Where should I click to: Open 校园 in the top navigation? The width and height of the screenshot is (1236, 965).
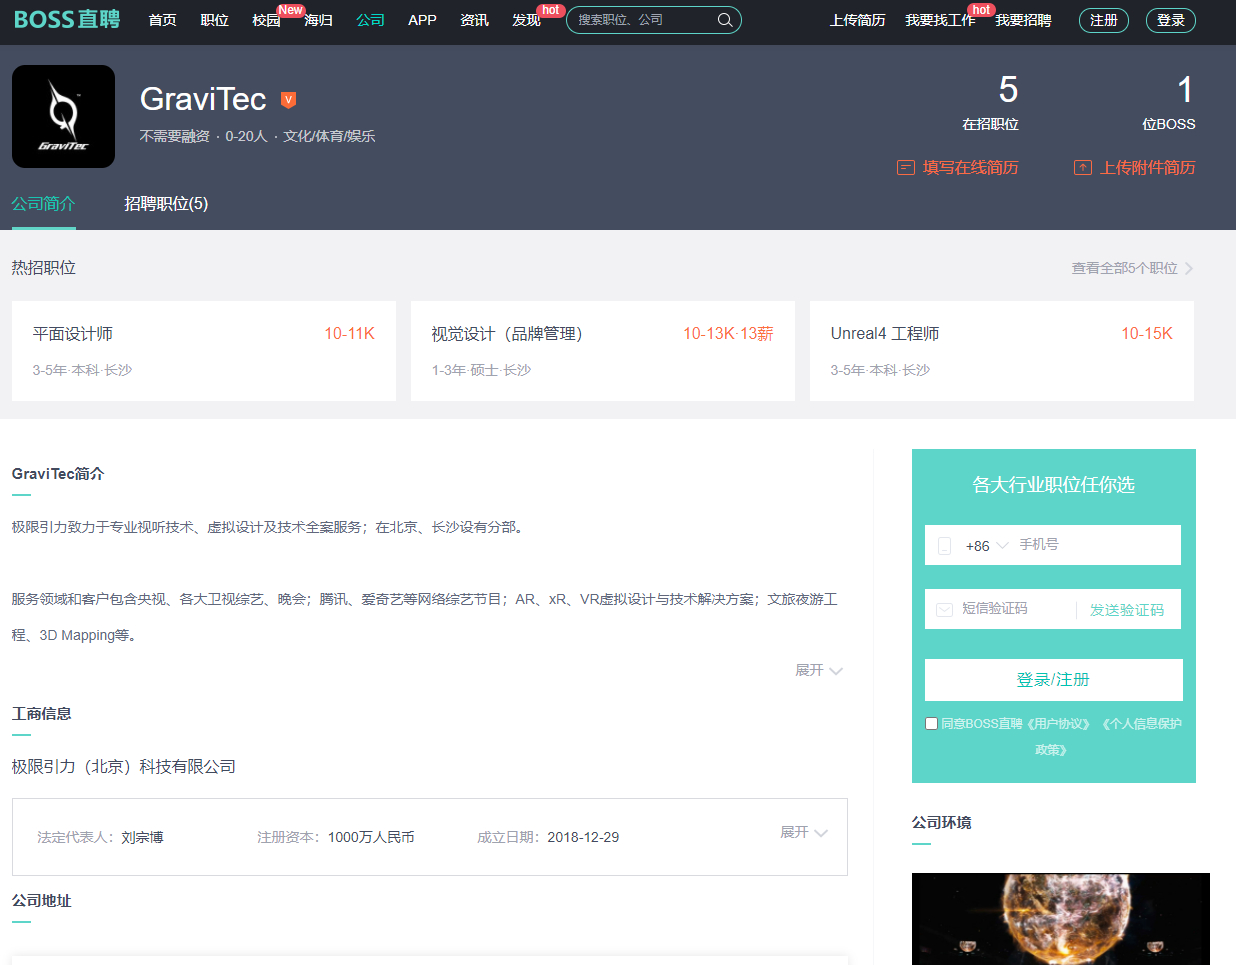click(266, 20)
